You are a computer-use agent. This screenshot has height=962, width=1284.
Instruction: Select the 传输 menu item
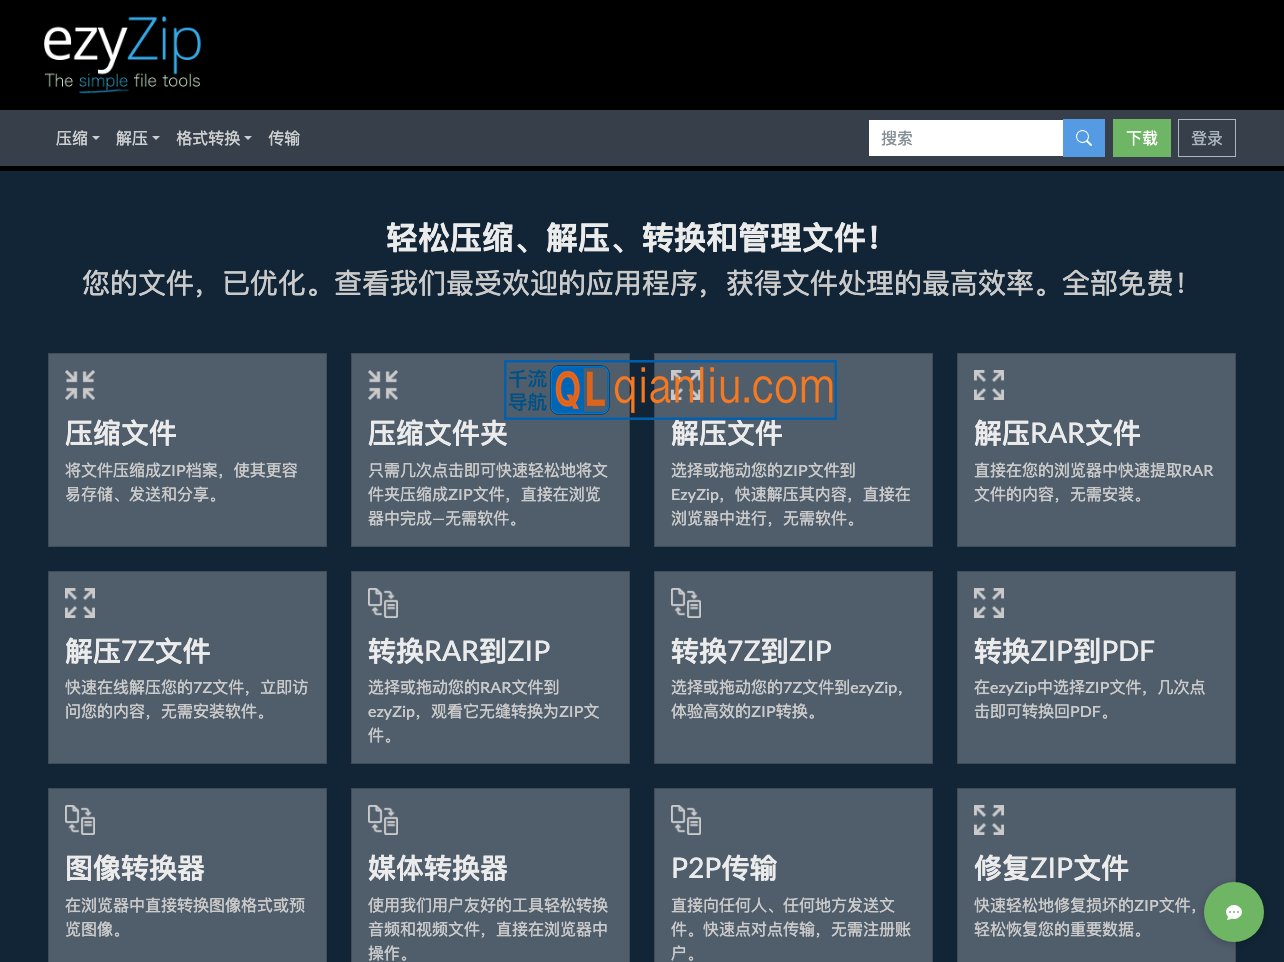(x=284, y=138)
